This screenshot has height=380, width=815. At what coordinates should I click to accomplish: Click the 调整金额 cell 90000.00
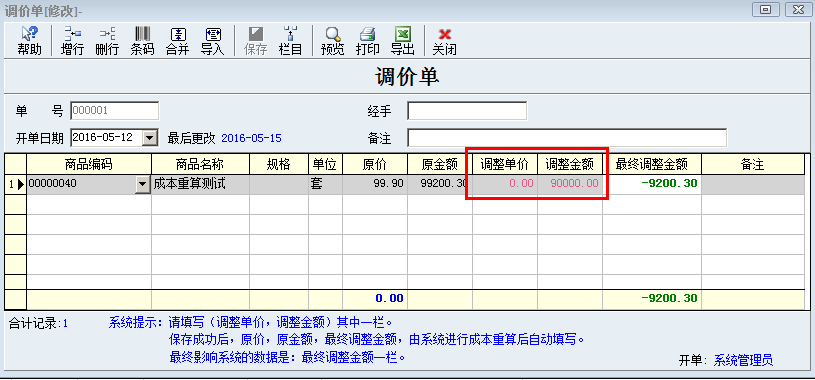[570, 184]
